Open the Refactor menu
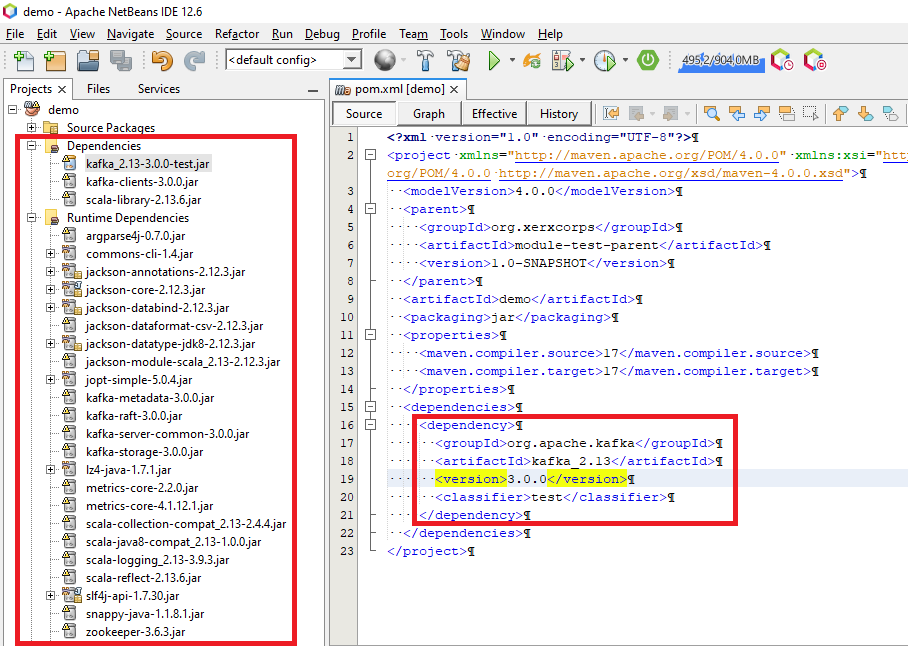This screenshot has width=908, height=646. pos(237,34)
